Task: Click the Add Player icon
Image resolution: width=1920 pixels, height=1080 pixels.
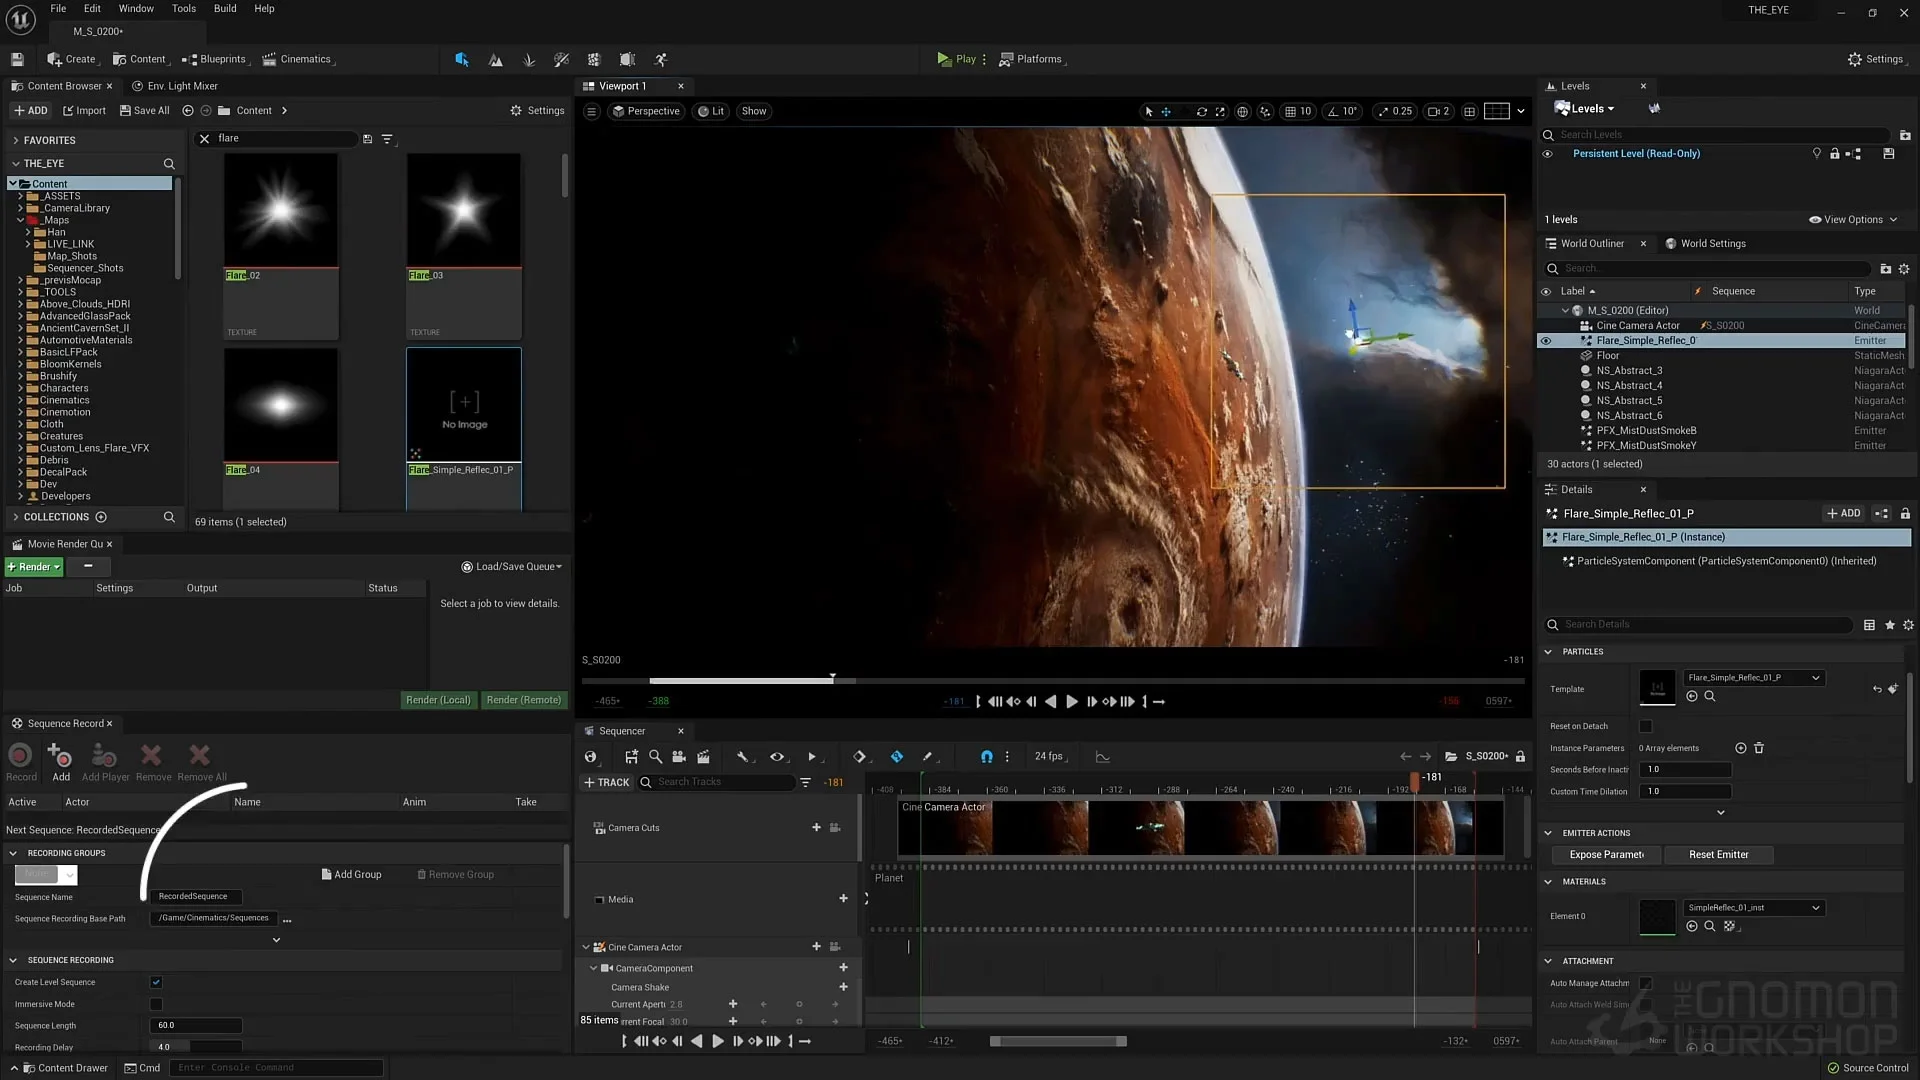Action: click(105, 761)
